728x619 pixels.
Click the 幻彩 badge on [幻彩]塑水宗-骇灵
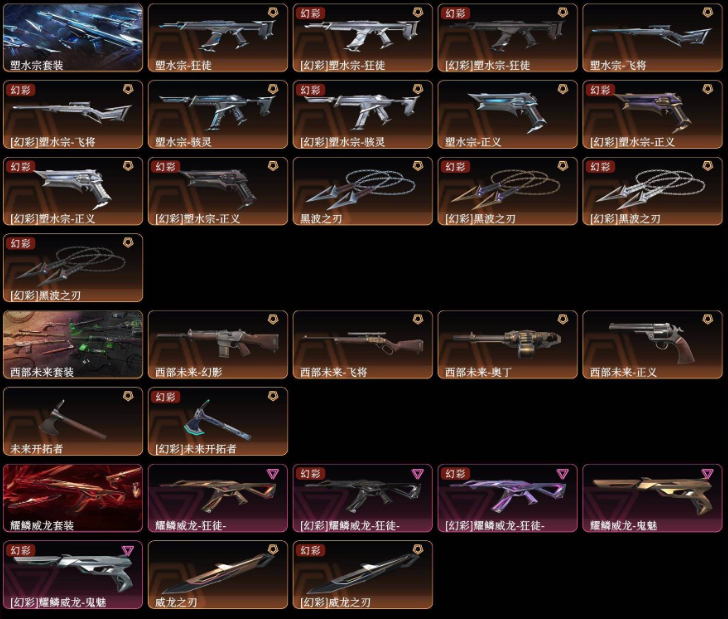310,90
